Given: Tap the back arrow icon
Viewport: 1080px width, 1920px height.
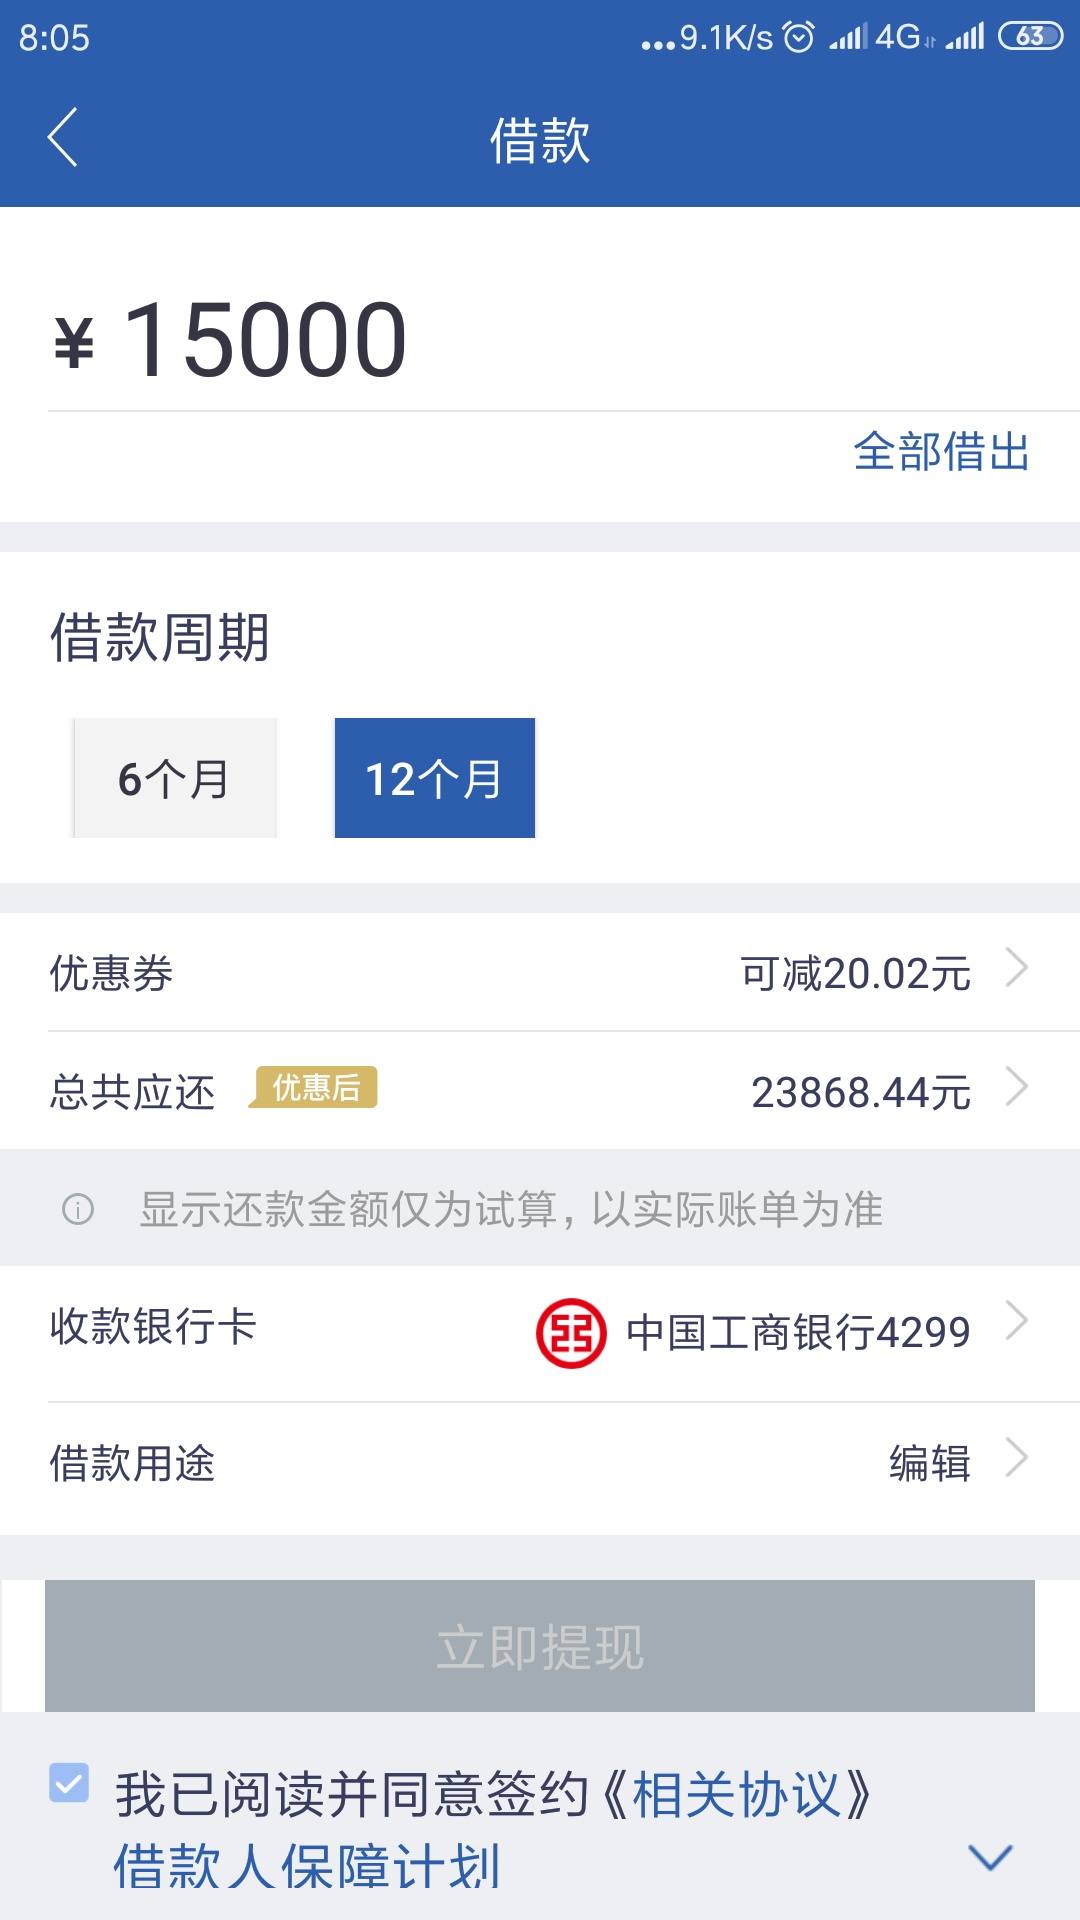Looking at the screenshot, I should tap(62, 137).
